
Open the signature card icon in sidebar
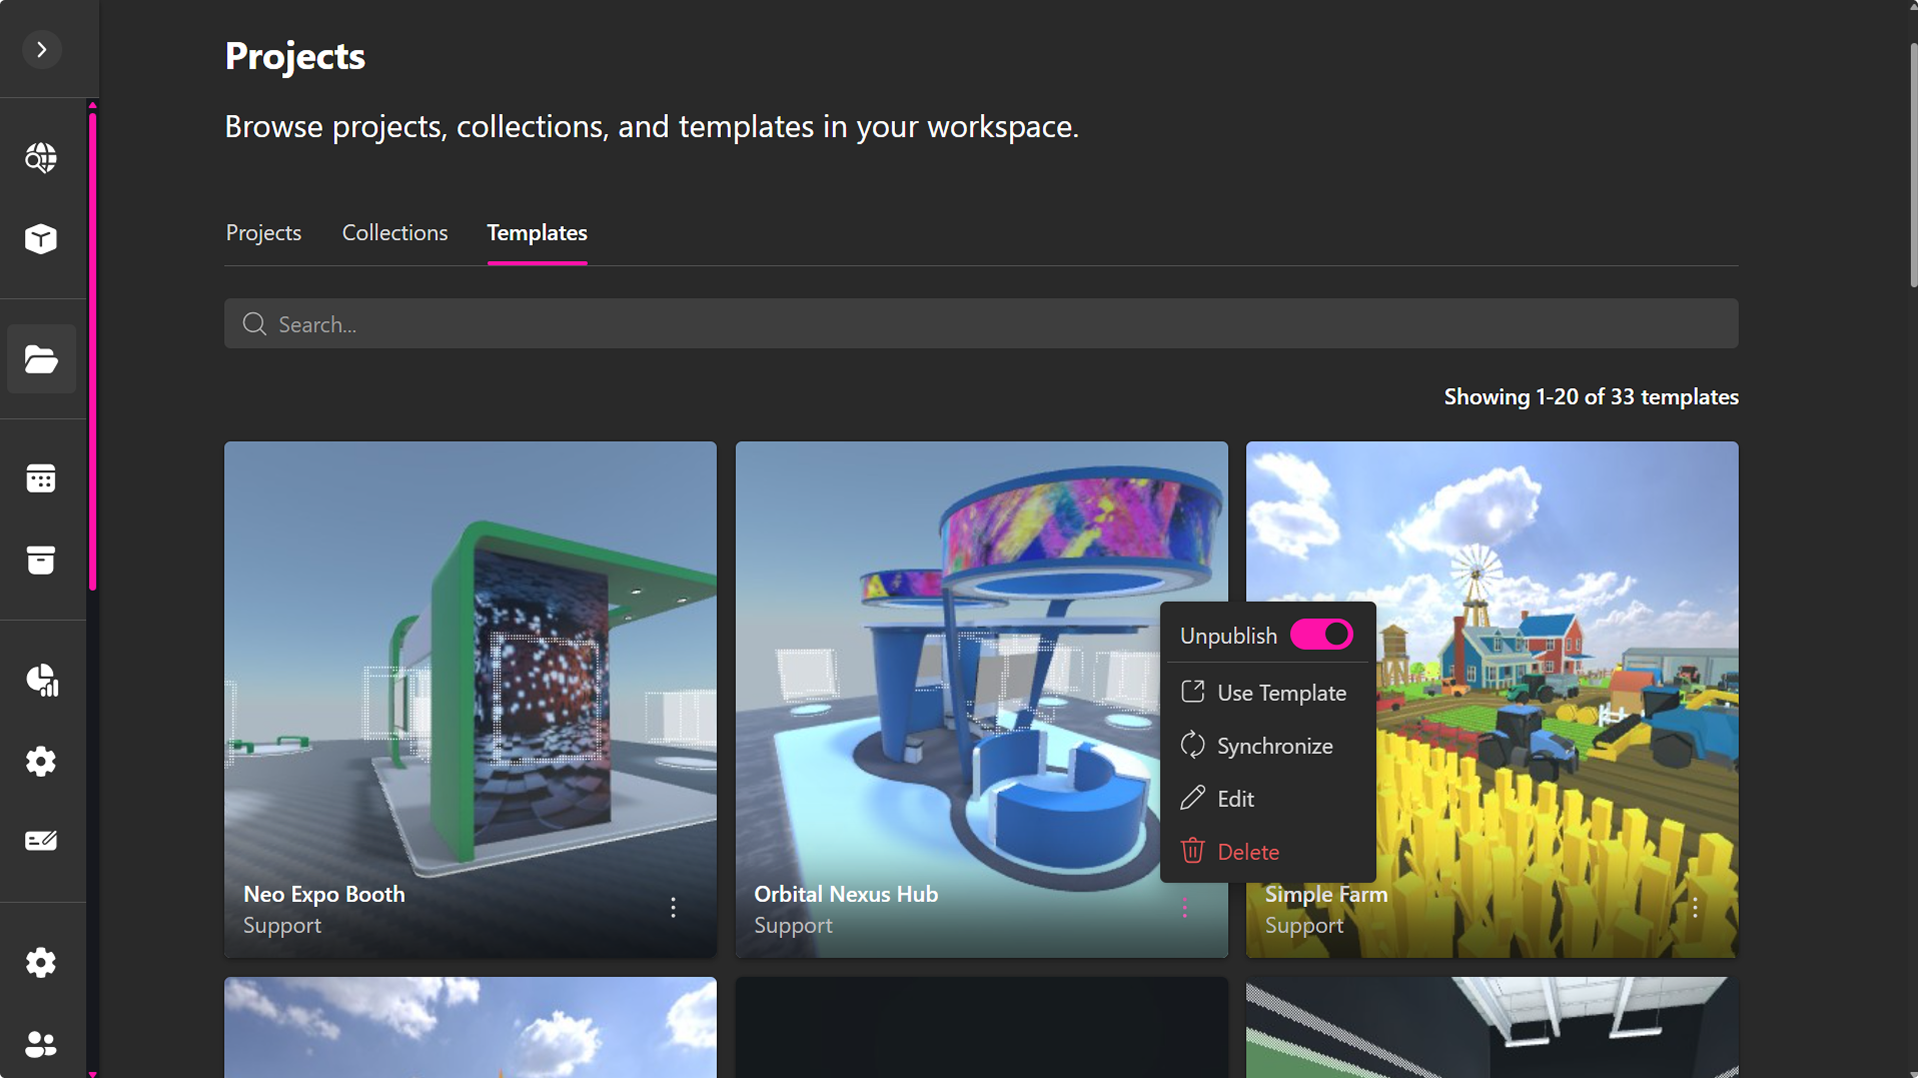41,841
